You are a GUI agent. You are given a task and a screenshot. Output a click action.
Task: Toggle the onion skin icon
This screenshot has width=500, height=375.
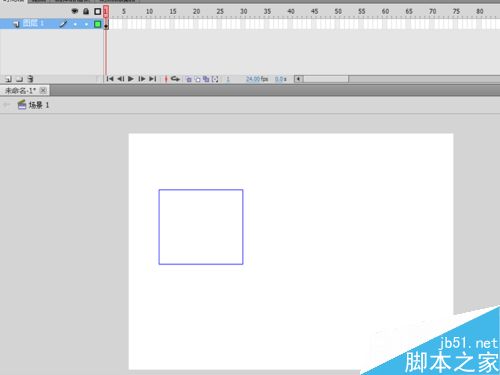tap(189, 79)
